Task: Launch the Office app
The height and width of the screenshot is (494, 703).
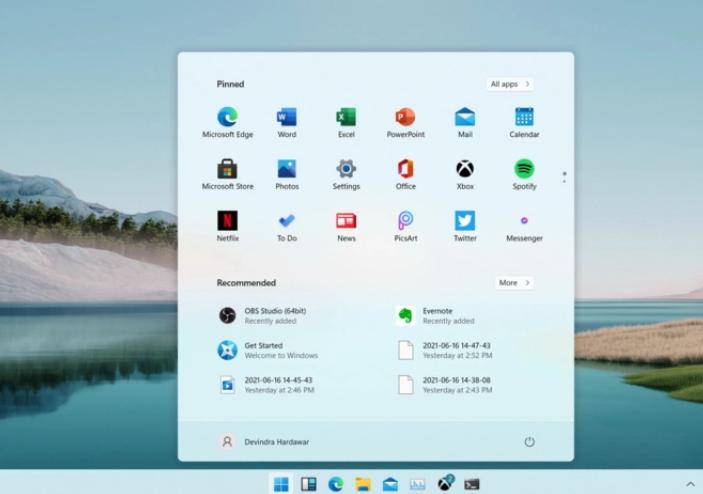Action: click(405, 174)
